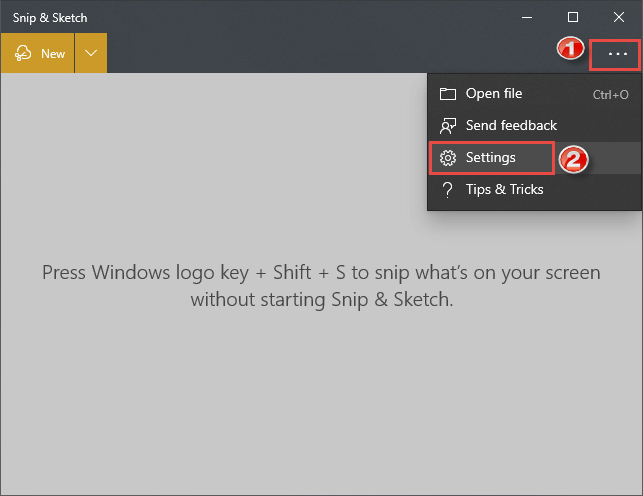Click the question mark Tips icon
Screen dimensions: 643x496
(x=447, y=190)
